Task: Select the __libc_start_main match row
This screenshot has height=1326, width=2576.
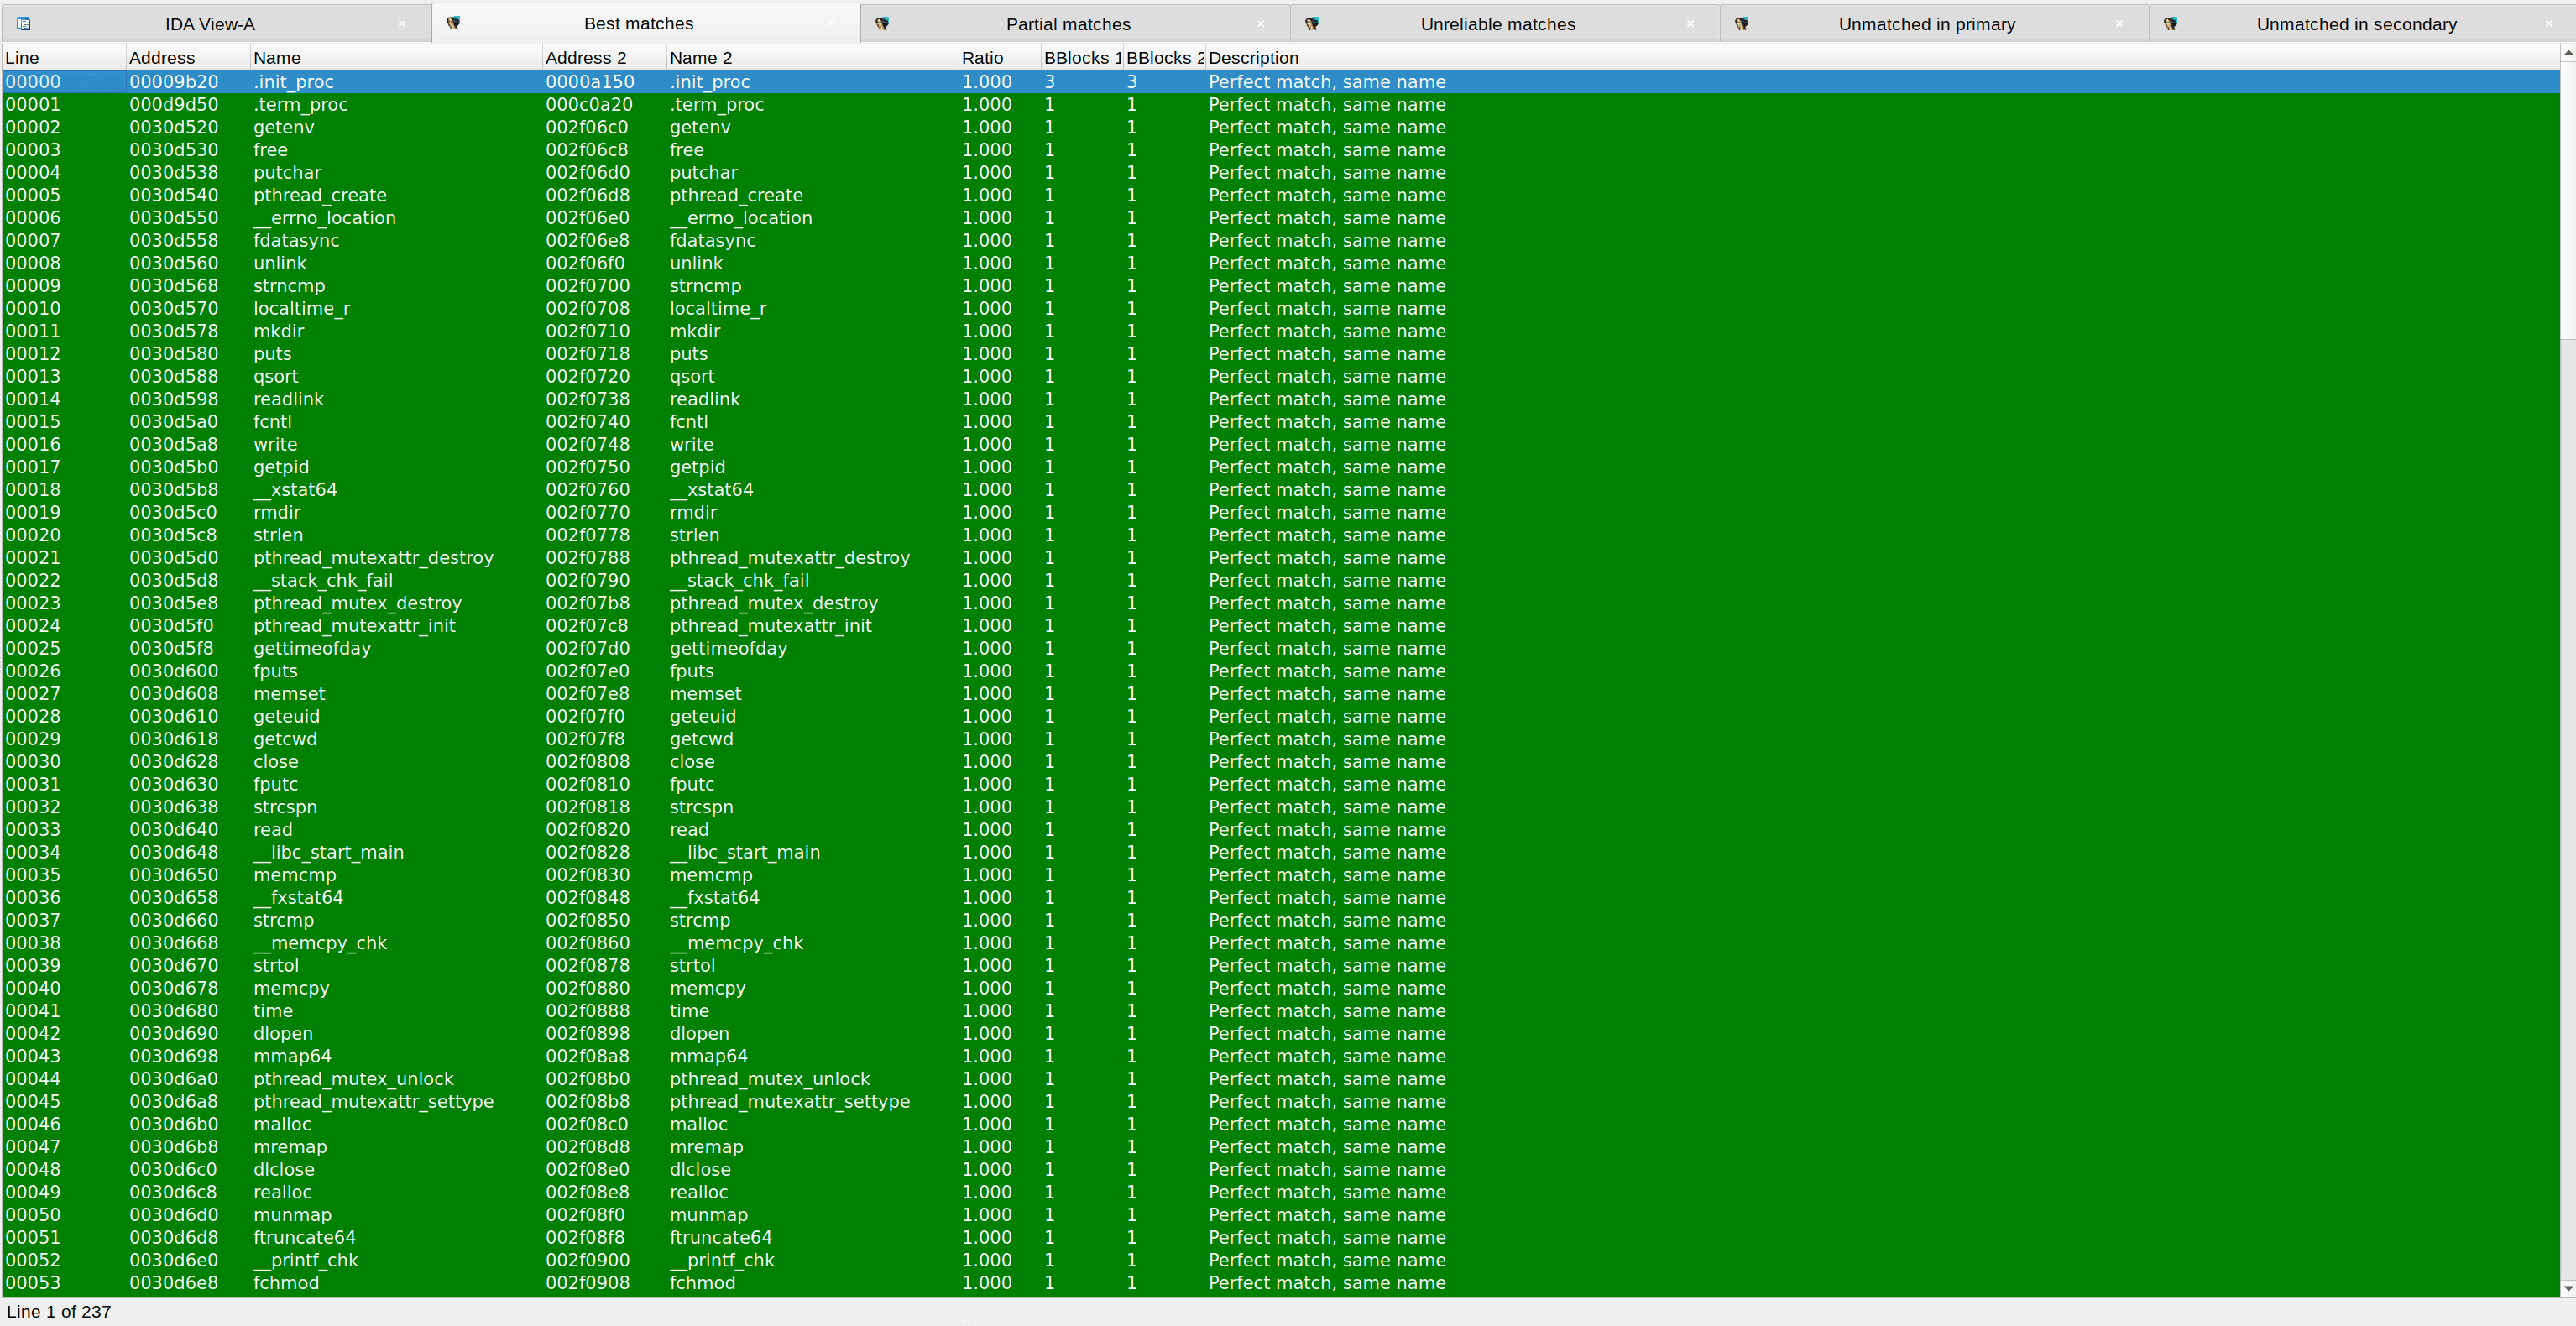Action: (328, 852)
